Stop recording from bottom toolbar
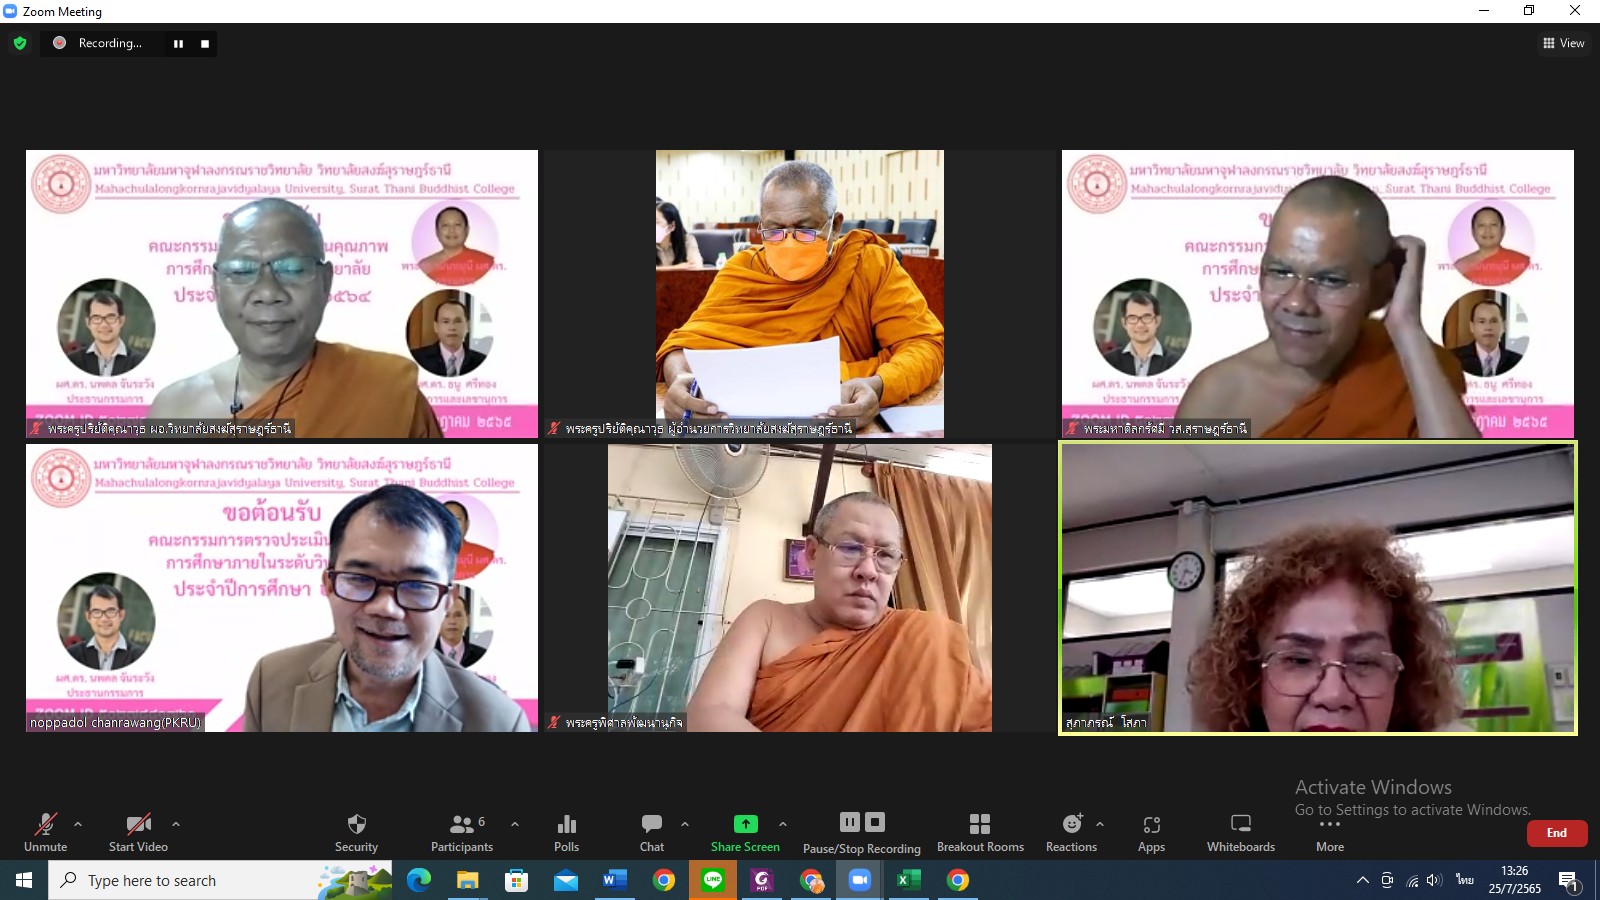Screen dimensions: 1600x900 point(875,822)
